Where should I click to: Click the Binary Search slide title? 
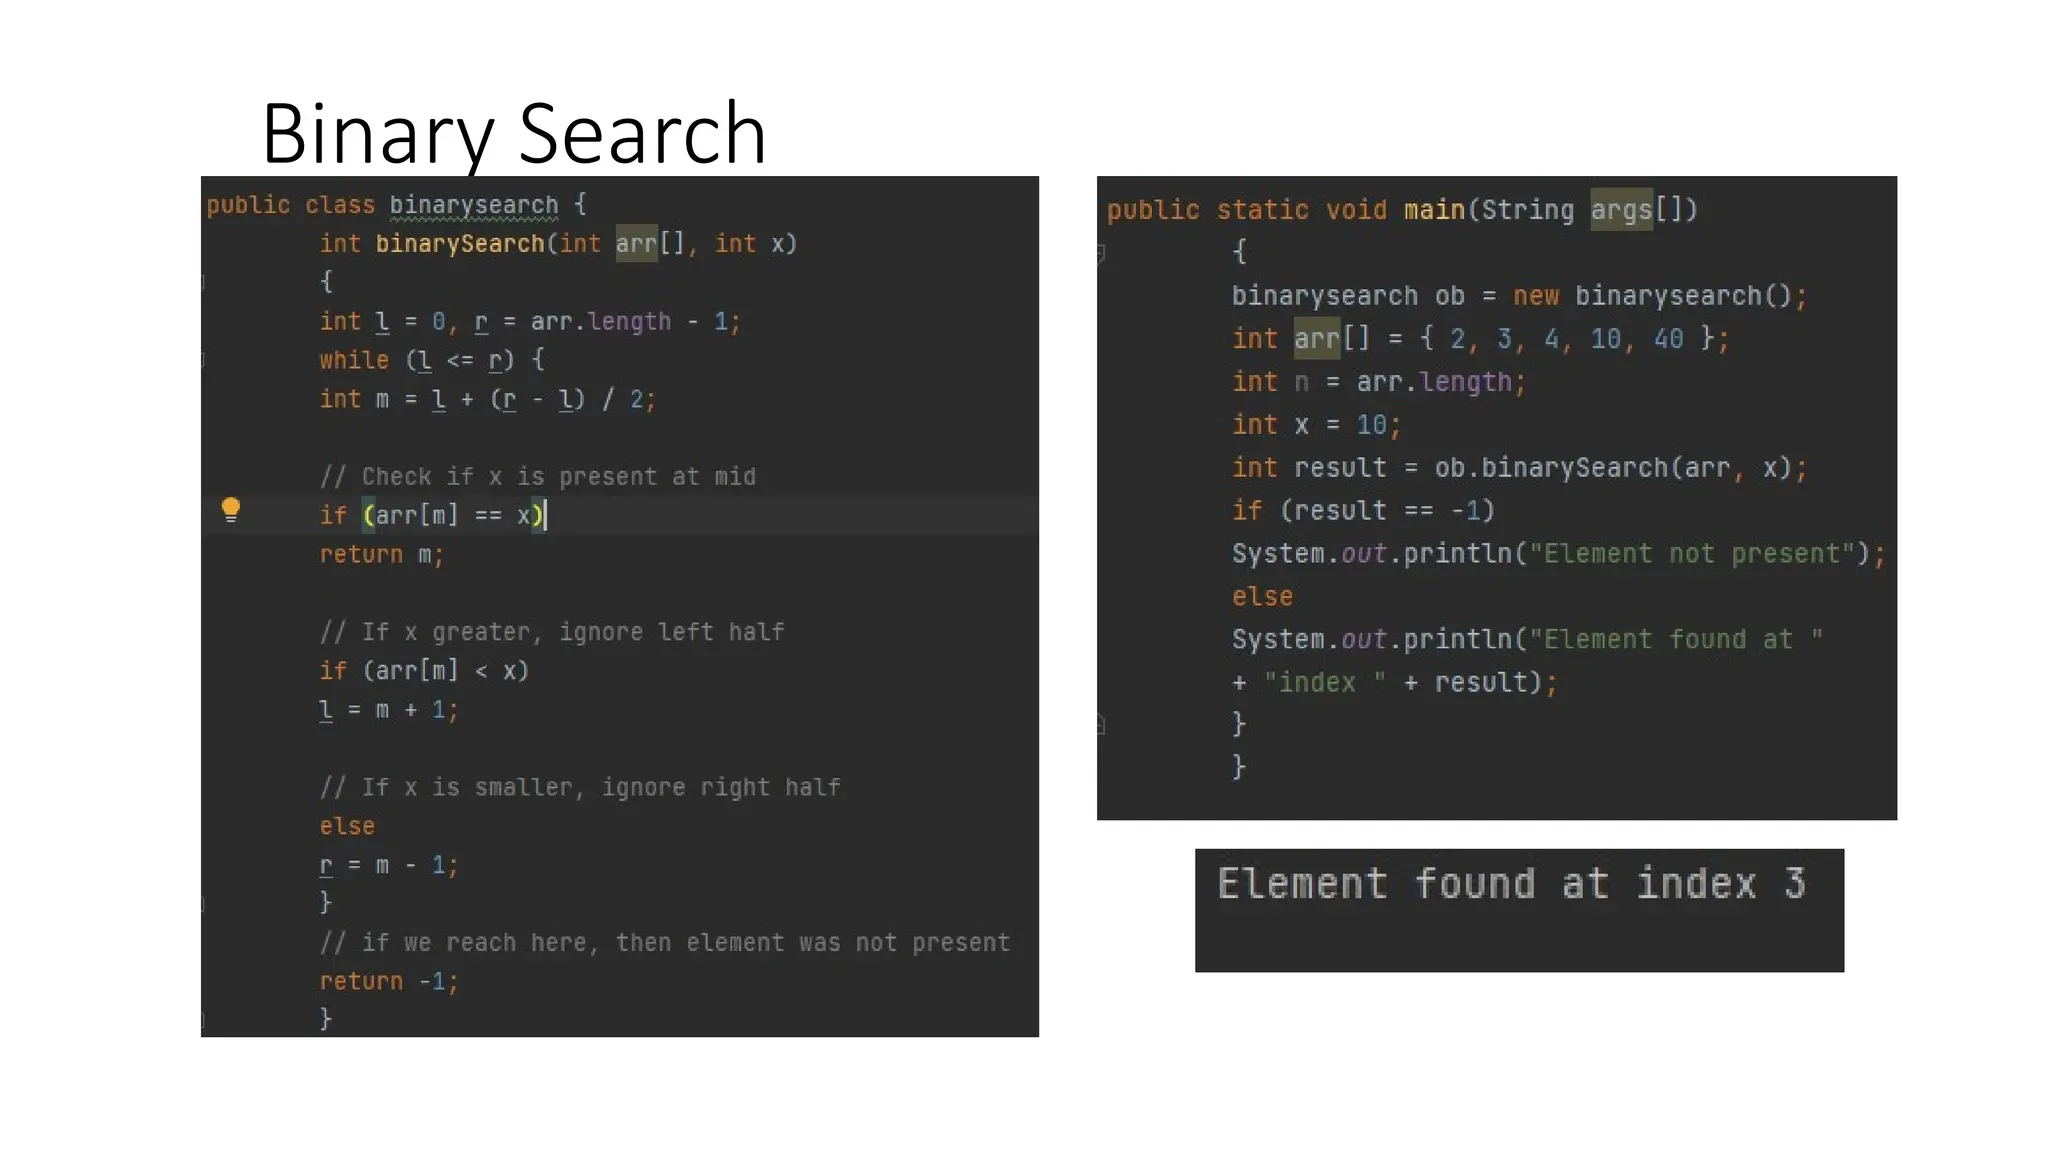(x=513, y=133)
